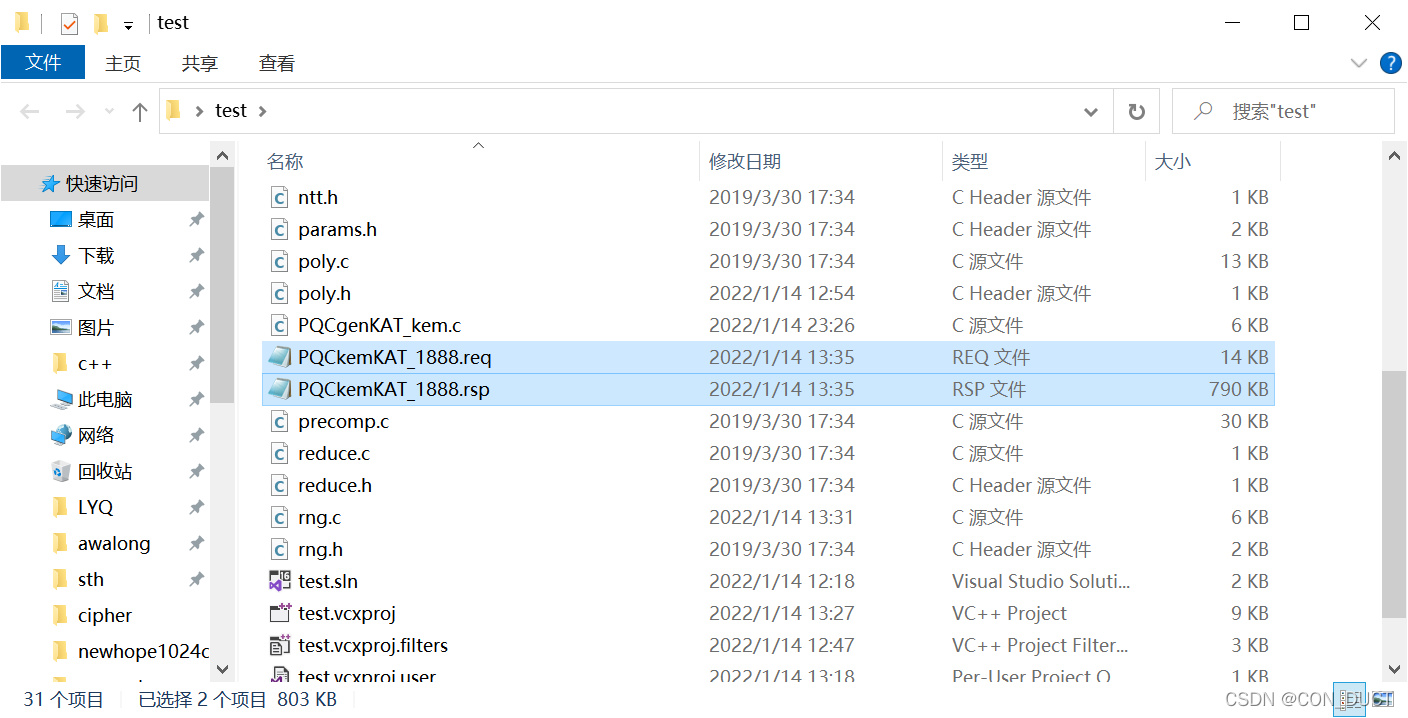Go back to previous folder
Viewport: 1408px width, 718px height.
pyautogui.click(x=30, y=112)
